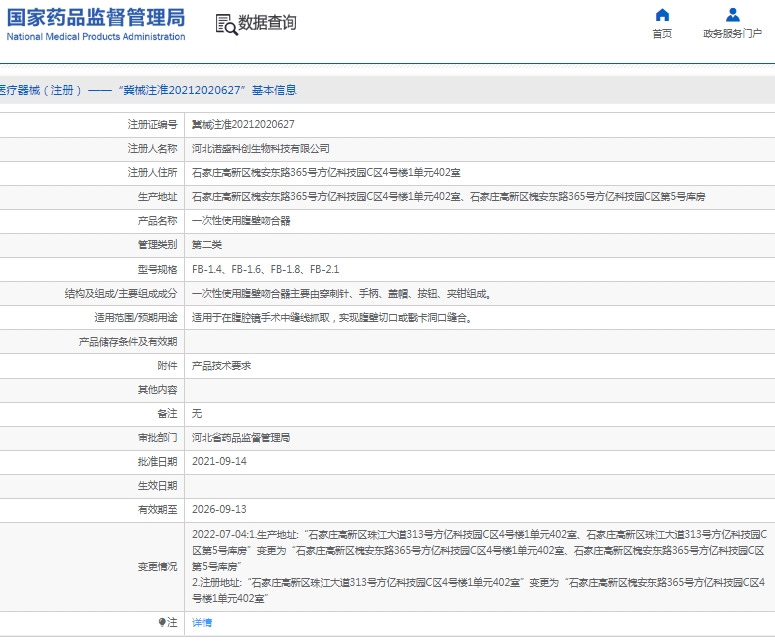The height and width of the screenshot is (642, 775).
Task: Click the 其他内容 row label
Action: click(x=157, y=390)
